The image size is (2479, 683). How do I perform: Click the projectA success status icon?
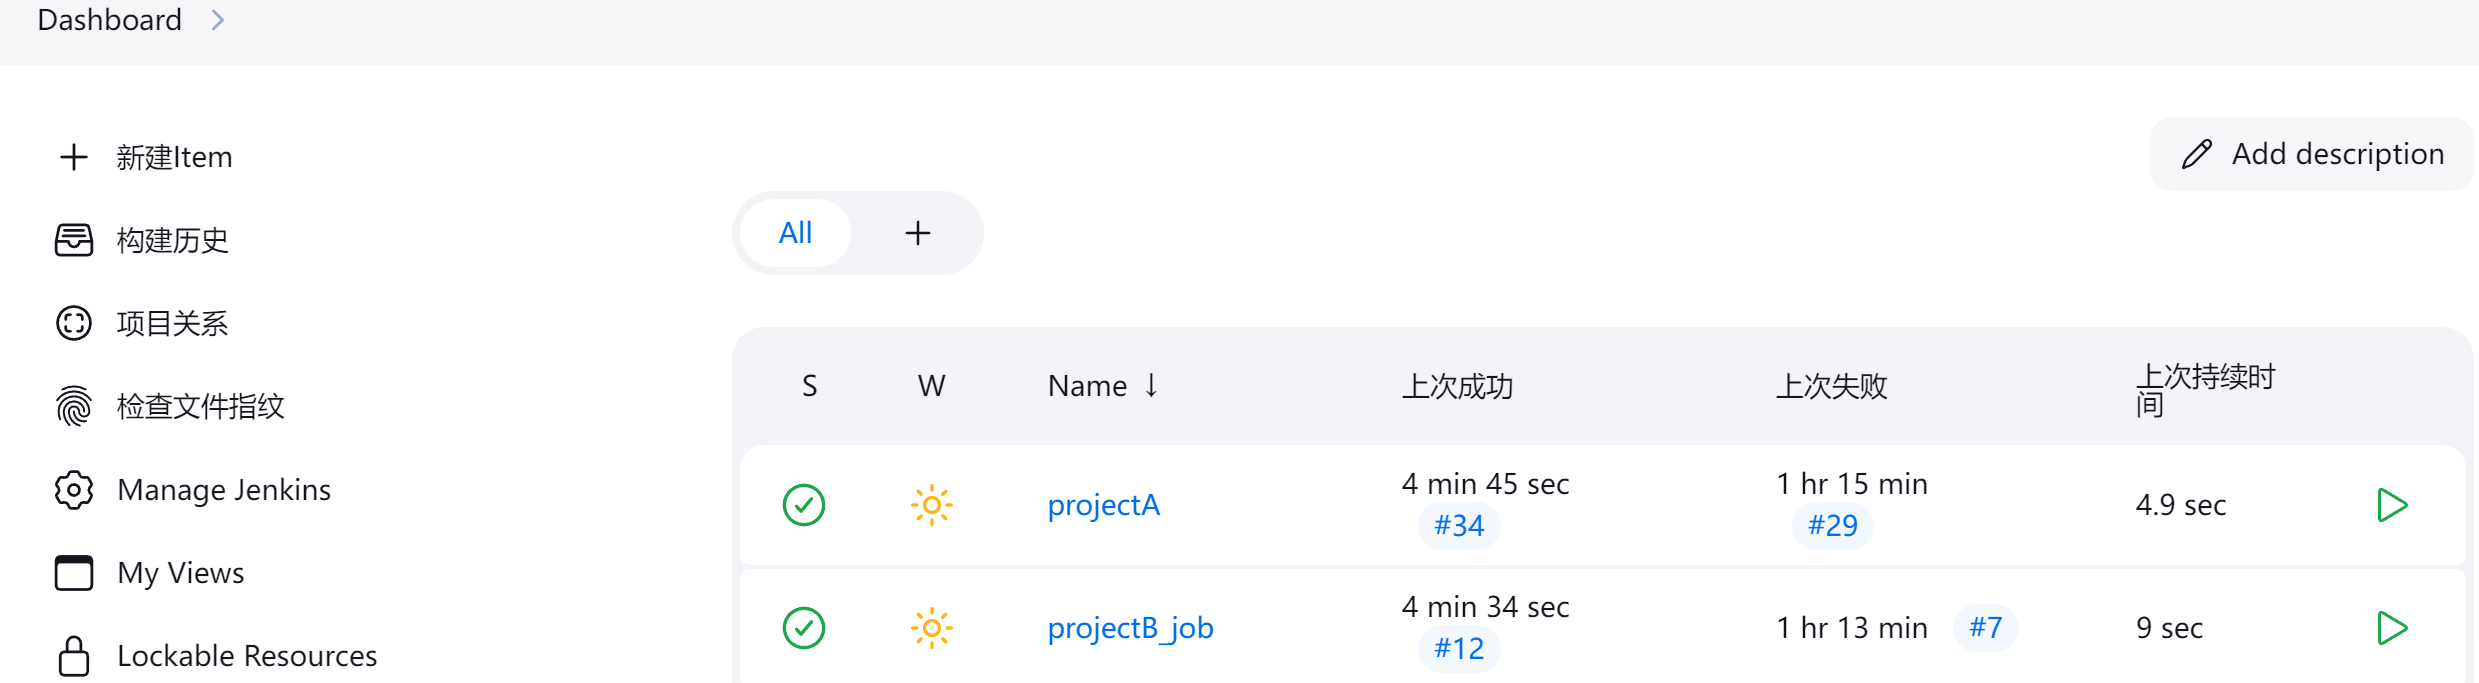804,505
